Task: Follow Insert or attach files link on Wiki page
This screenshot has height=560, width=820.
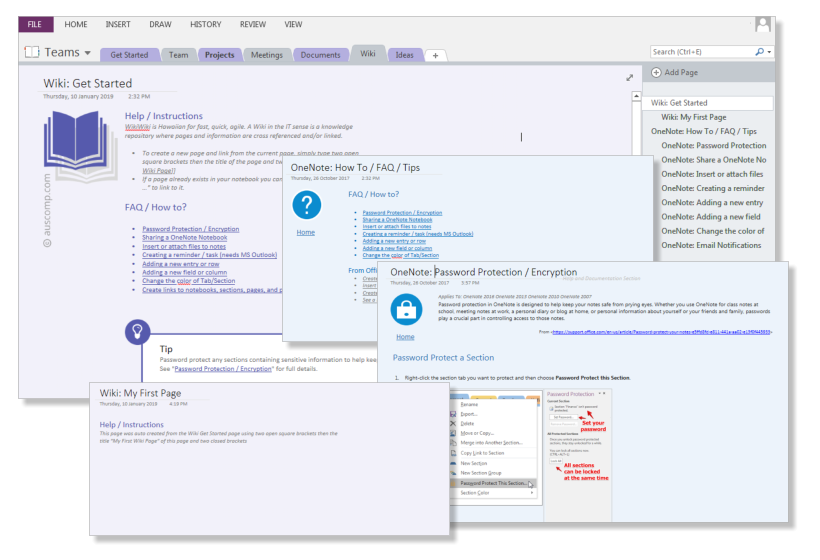Action: (184, 246)
